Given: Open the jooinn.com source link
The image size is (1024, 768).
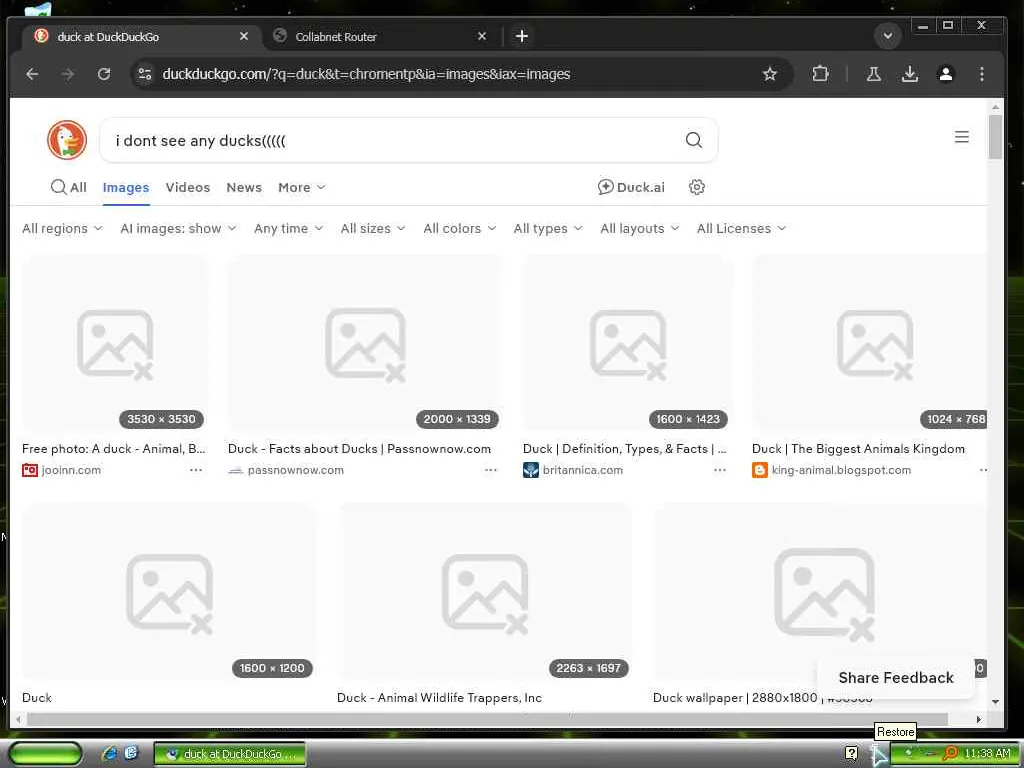Looking at the screenshot, I should [71, 470].
